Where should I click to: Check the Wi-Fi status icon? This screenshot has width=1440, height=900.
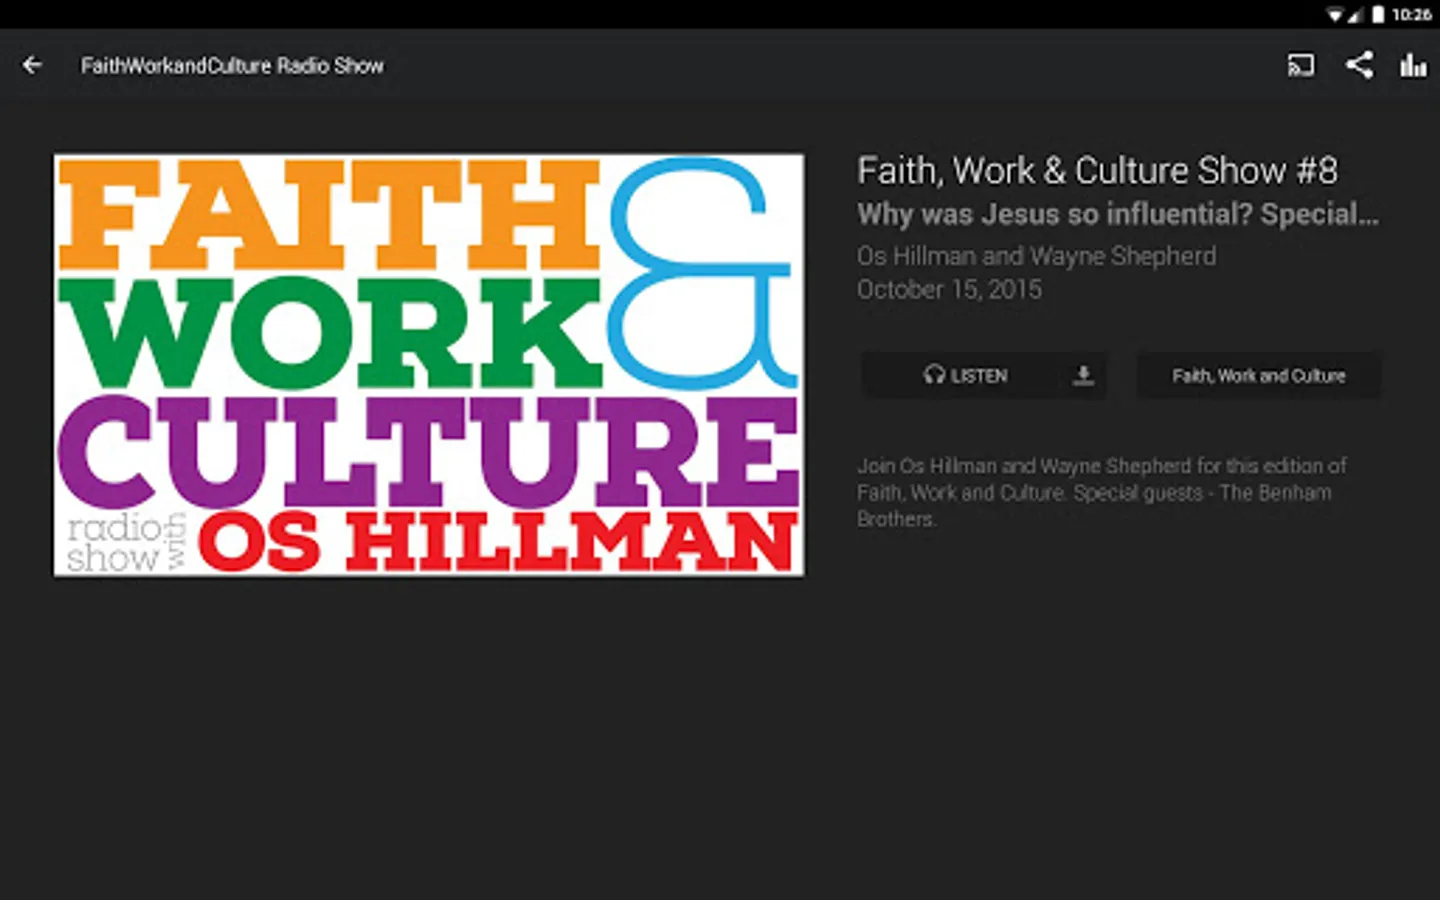point(1335,14)
